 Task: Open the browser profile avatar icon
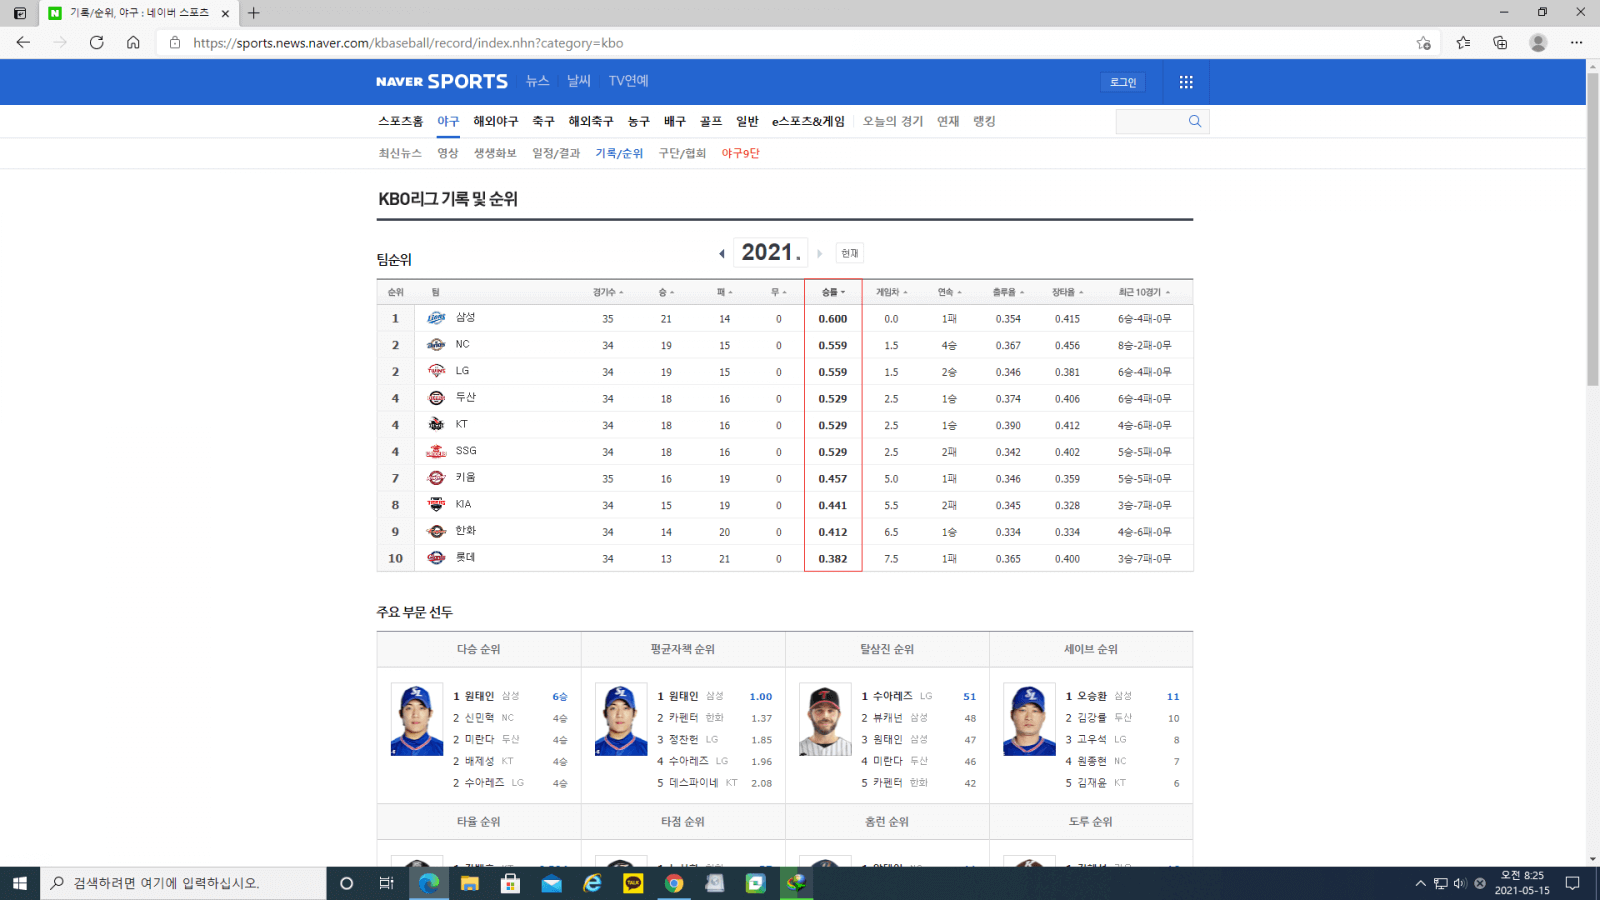[x=1538, y=42]
